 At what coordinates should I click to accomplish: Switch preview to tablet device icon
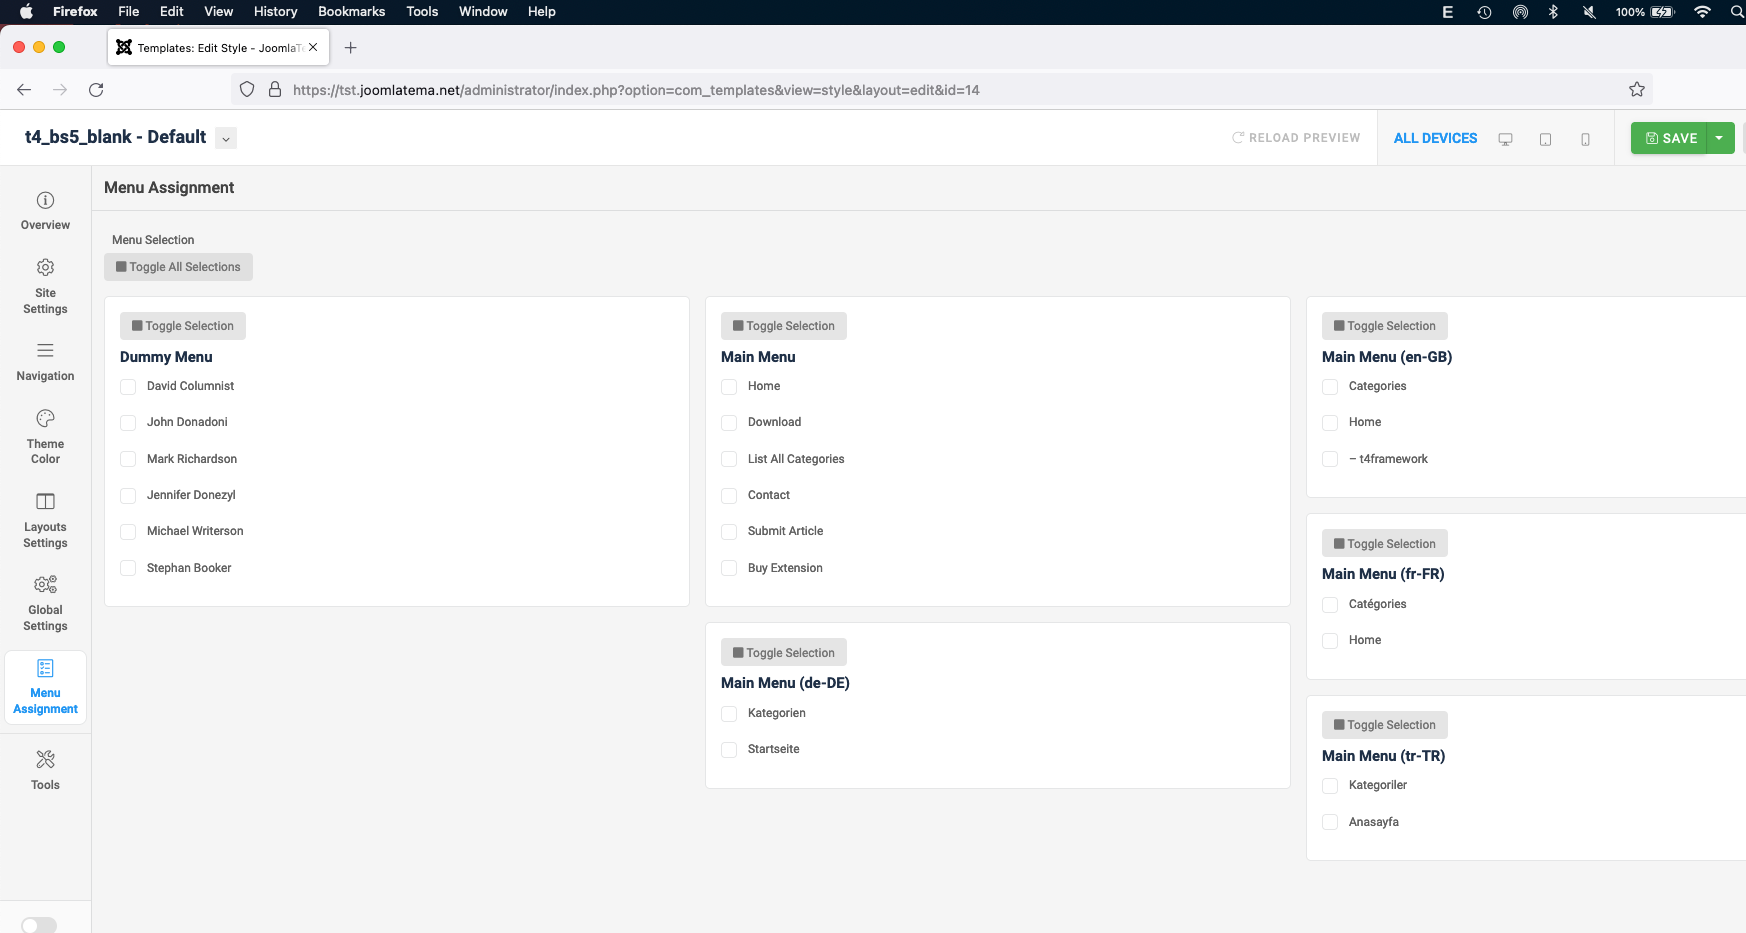pyautogui.click(x=1545, y=139)
